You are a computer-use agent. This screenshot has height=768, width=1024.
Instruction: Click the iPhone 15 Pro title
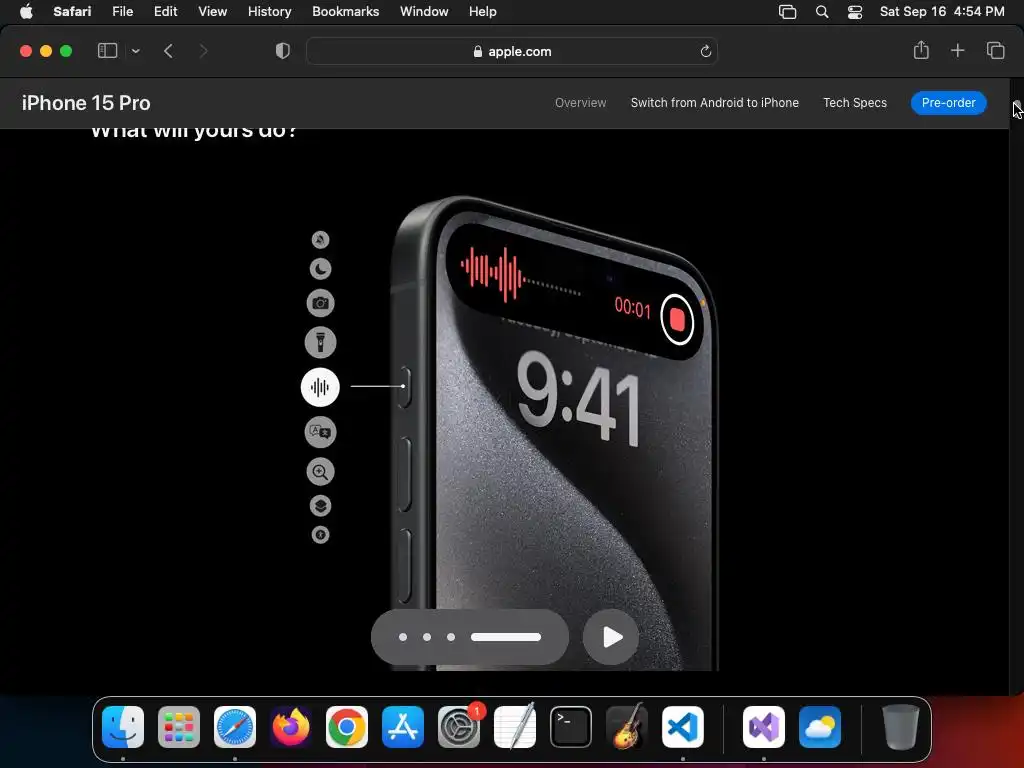[86, 103]
